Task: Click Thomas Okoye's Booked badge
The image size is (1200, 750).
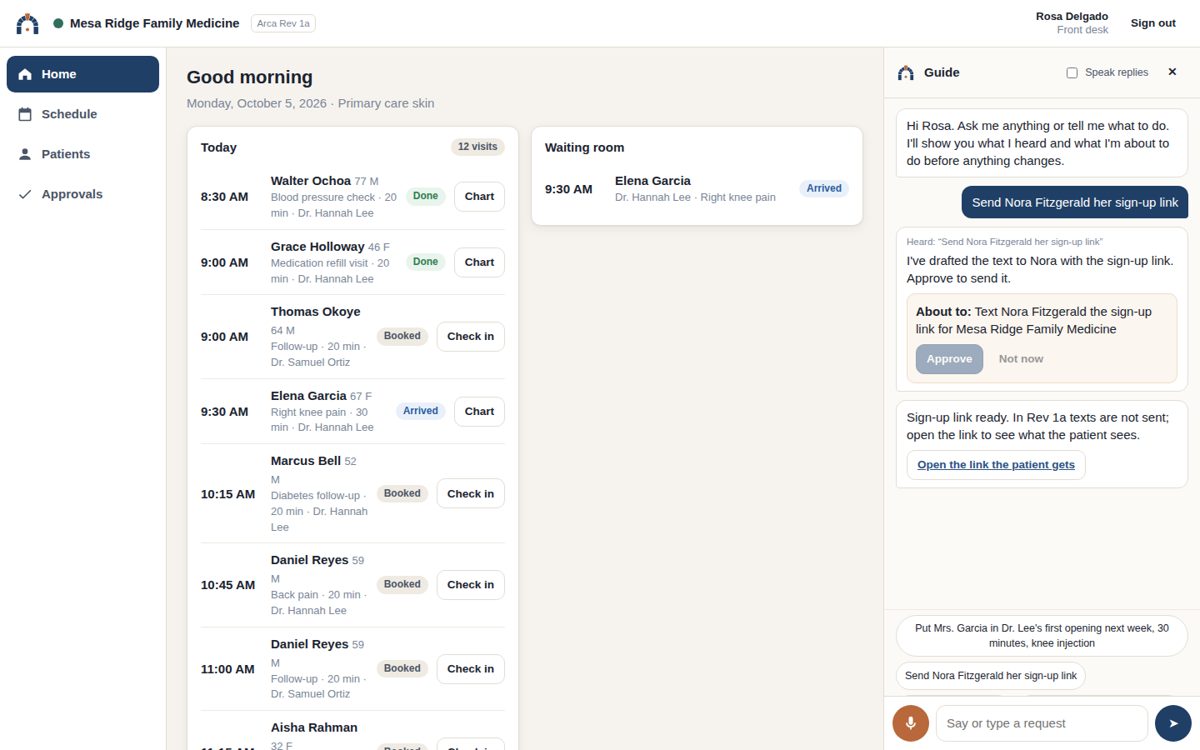Action: point(402,336)
